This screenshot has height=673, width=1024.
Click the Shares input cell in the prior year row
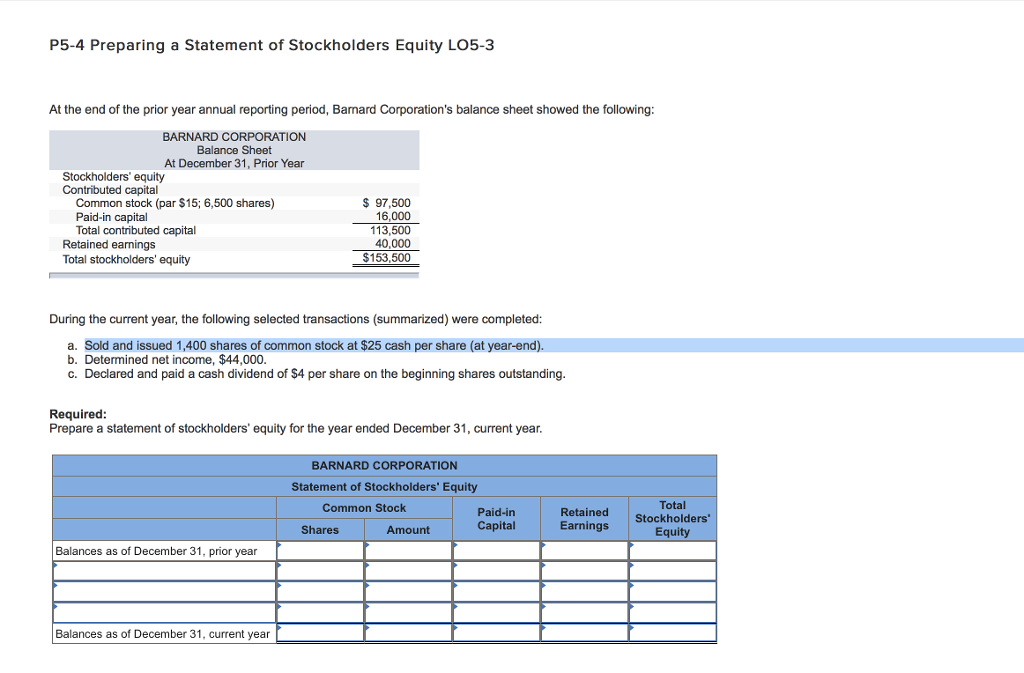pyautogui.click(x=320, y=550)
